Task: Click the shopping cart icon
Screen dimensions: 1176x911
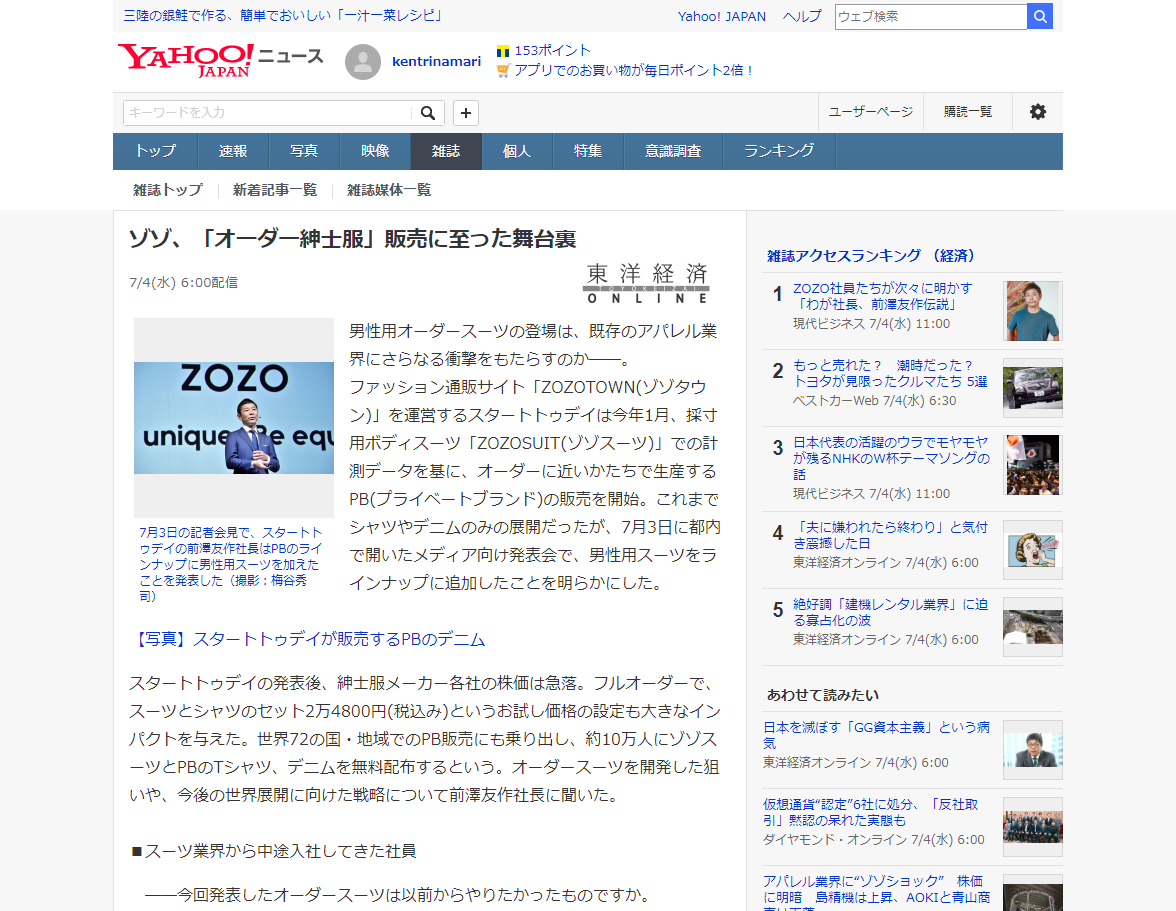Action: point(503,70)
